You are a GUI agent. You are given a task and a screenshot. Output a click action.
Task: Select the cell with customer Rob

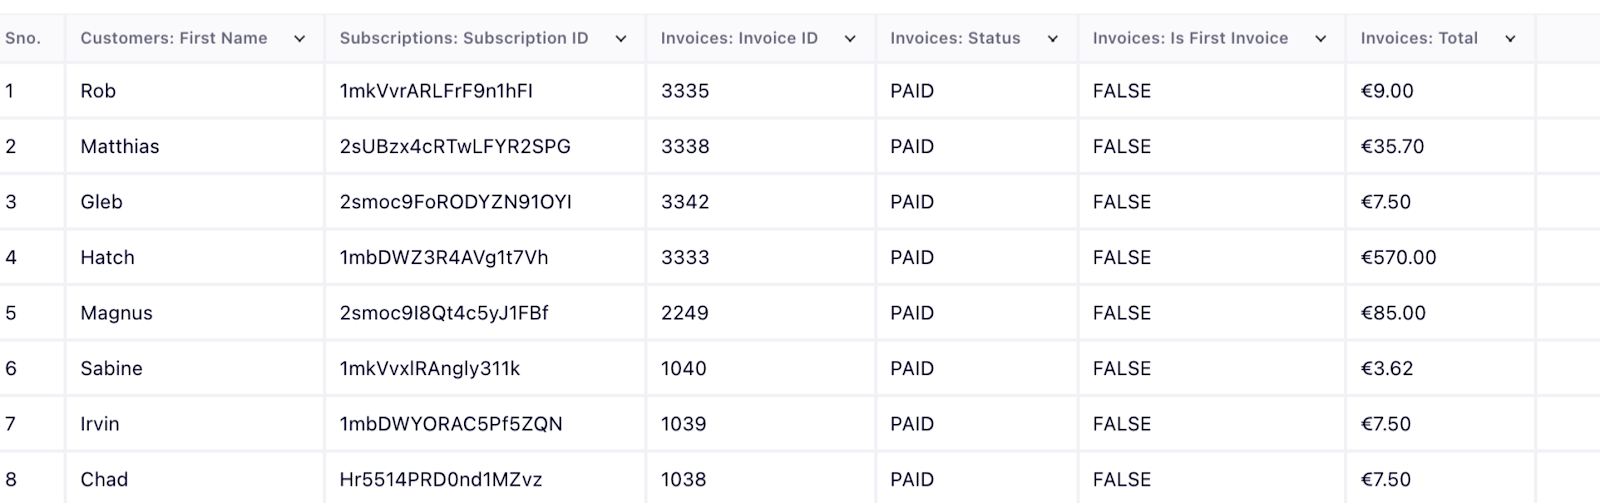pyautogui.click(x=98, y=91)
